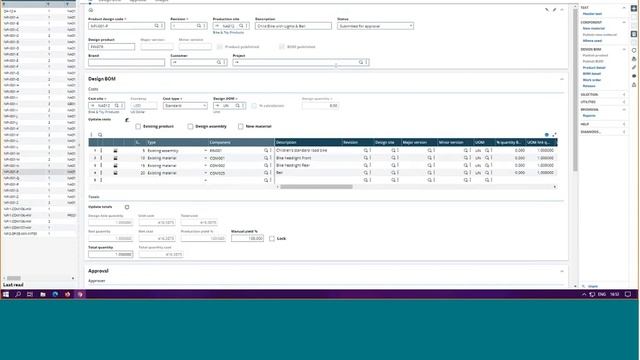
Task: Open Project field lookup magnifier
Action: click(x=361, y=62)
